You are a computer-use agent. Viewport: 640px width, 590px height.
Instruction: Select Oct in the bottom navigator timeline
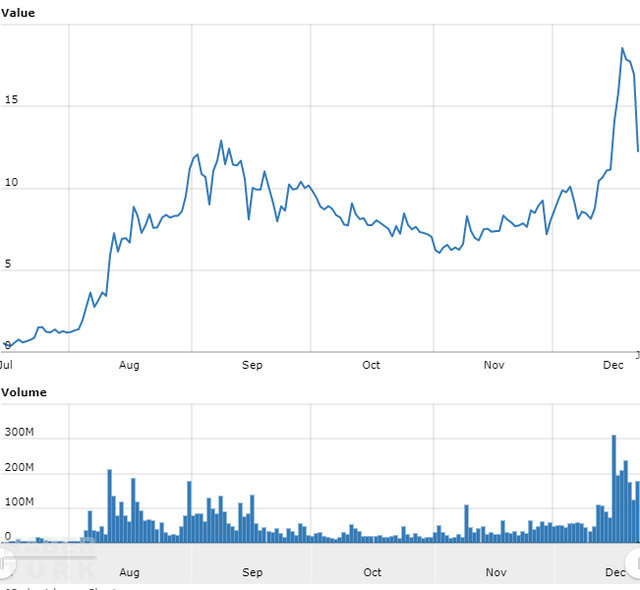click(372, 572)
